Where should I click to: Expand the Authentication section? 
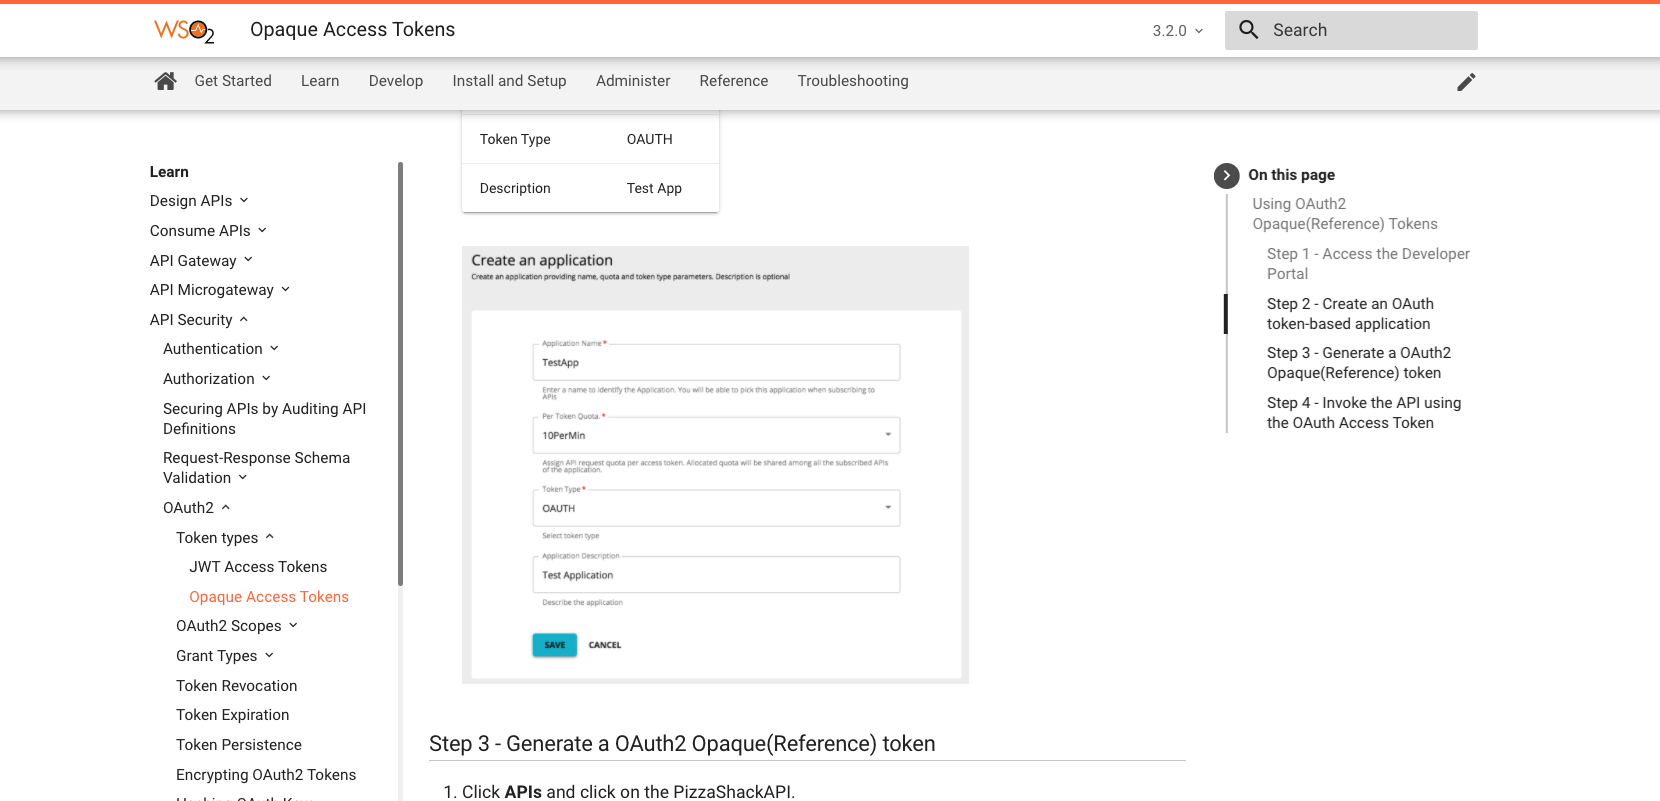pyautogui.click(x=221, y=349)
